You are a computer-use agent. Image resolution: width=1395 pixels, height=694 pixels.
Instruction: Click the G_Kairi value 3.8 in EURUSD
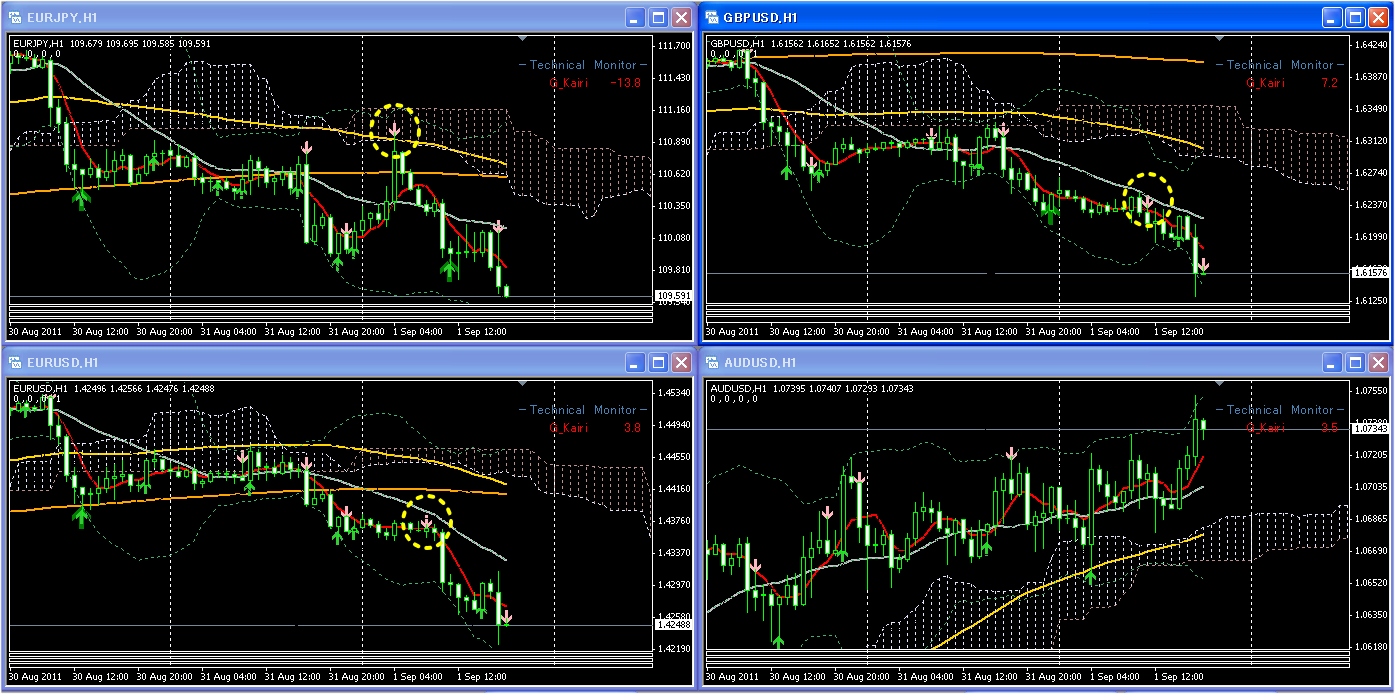coord(632,428)
